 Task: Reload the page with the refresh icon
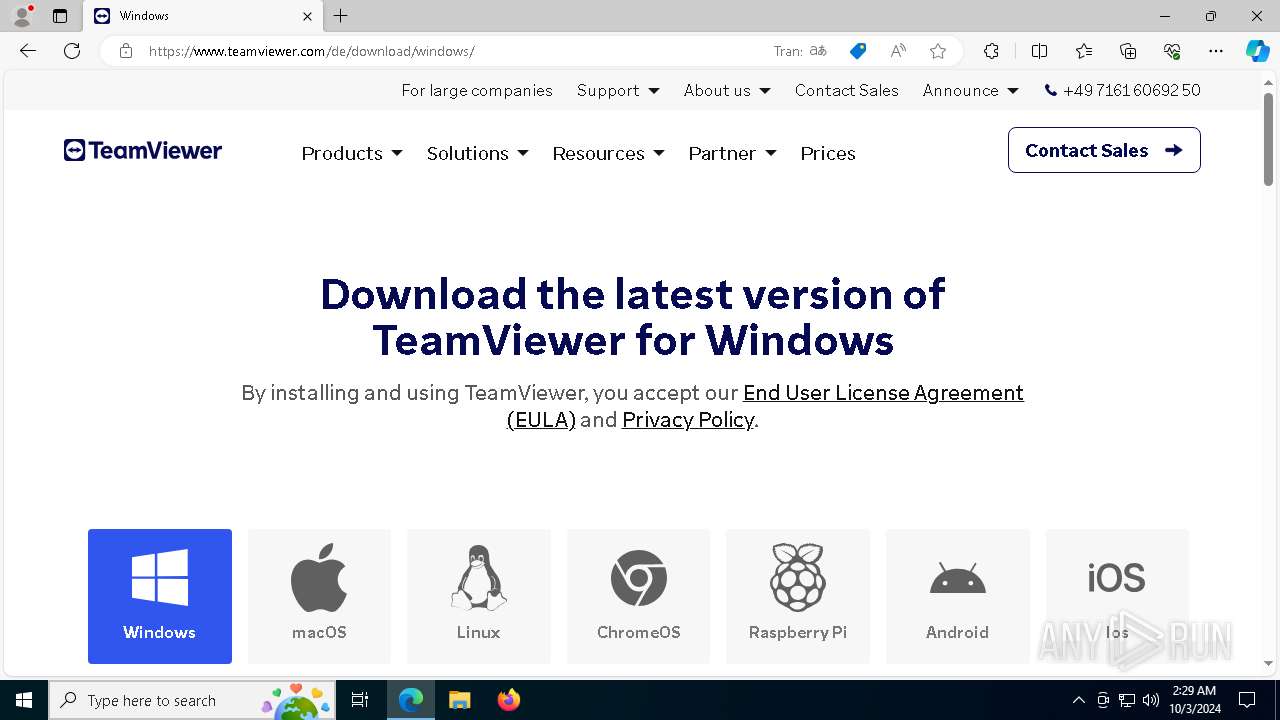click(x=72, y=51)
